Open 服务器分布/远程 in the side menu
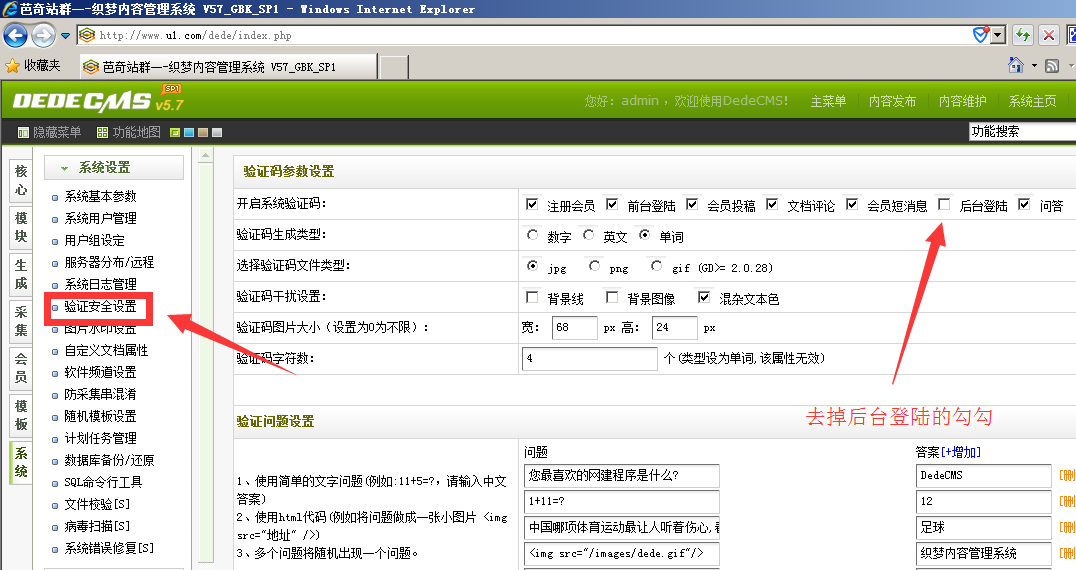The width and height of the screenshot is (1076, 570). [109, 262]
